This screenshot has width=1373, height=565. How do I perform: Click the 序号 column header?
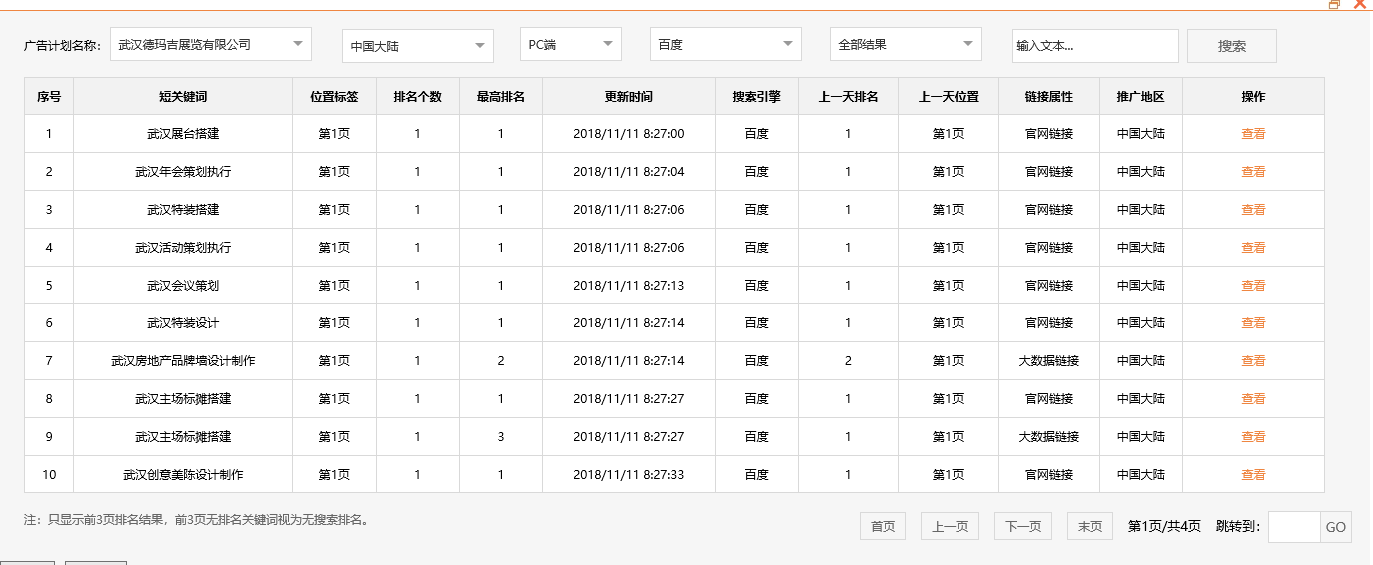coord(49,97)
